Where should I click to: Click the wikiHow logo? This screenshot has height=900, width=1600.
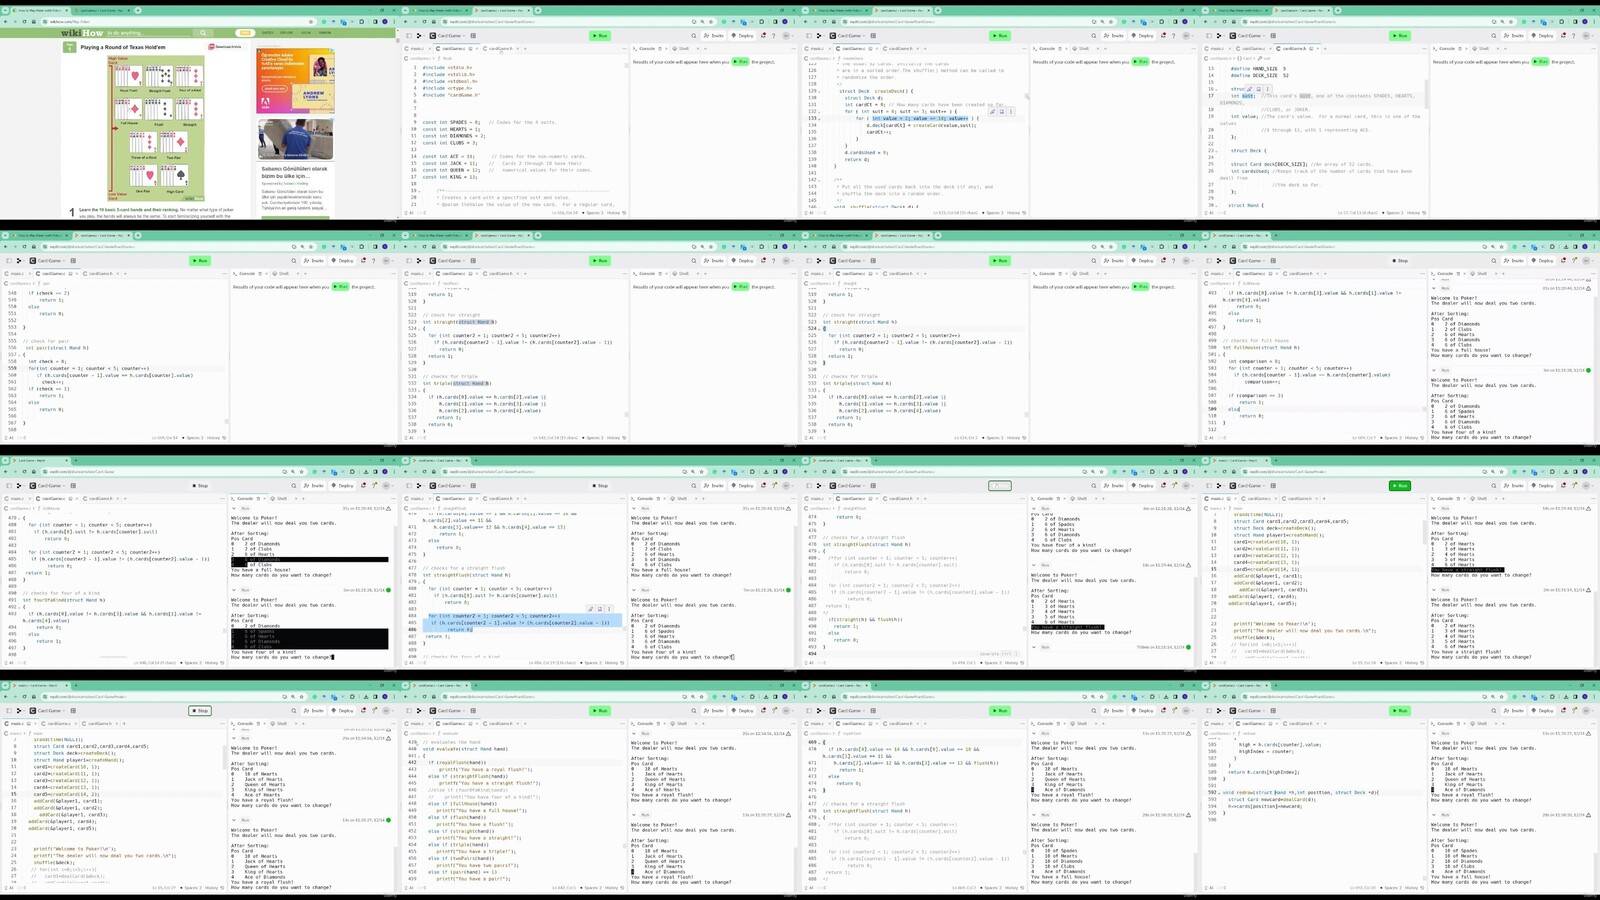point(82,33)
